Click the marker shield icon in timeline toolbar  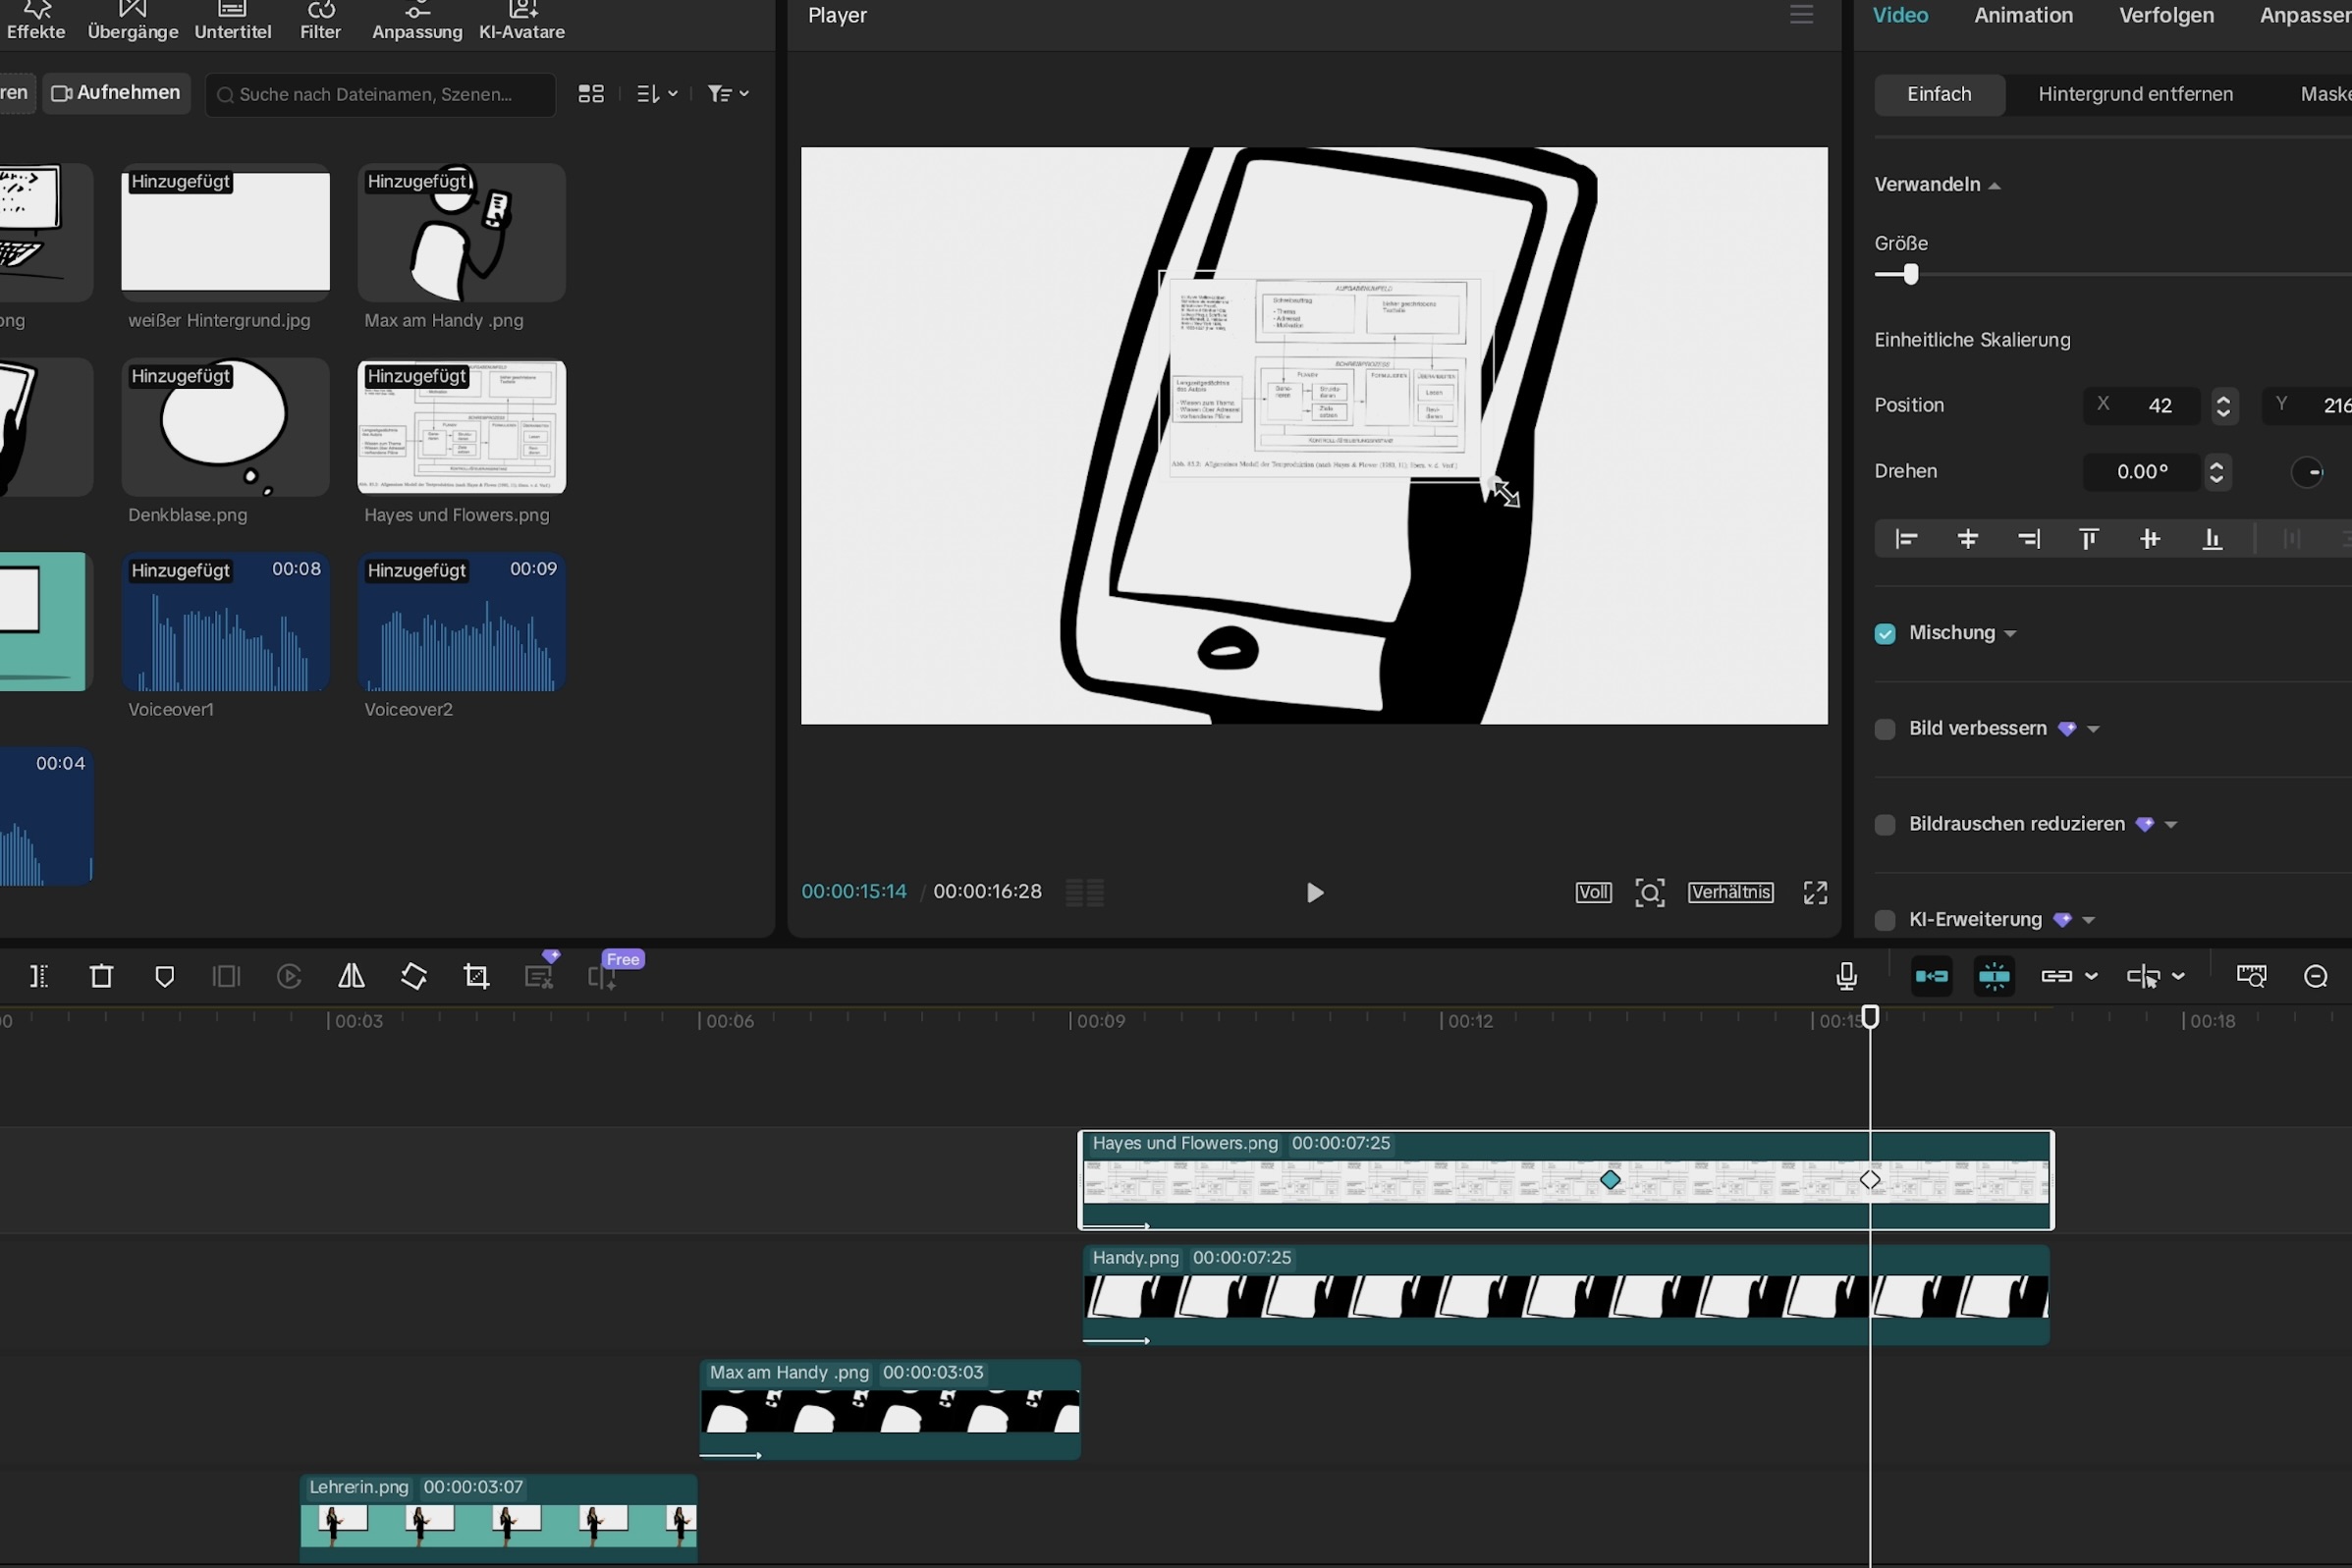click(165, 976)
